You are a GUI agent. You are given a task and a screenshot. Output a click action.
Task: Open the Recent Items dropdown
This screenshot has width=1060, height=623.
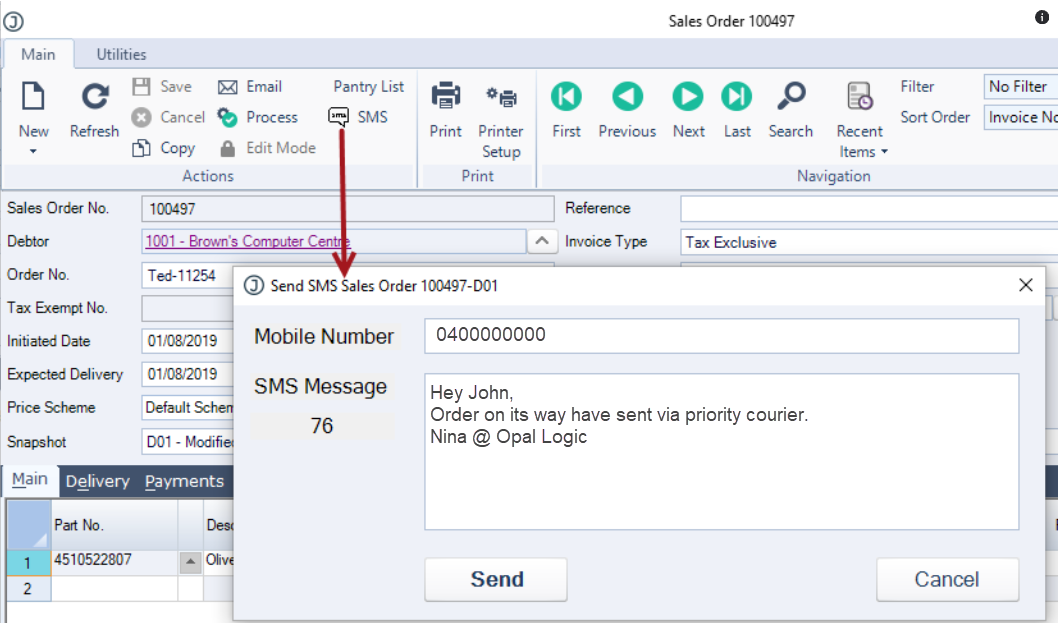pos(860,121)
